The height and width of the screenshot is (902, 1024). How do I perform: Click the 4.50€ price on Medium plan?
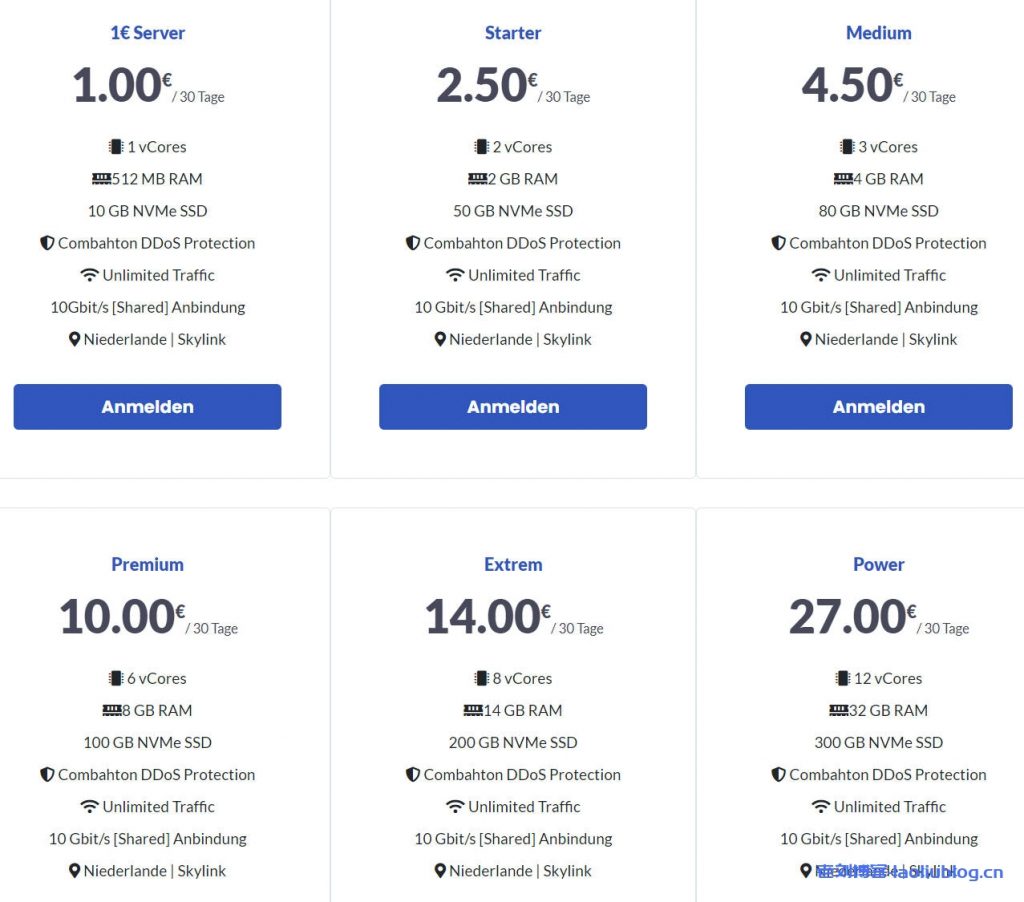pos(848,86)
